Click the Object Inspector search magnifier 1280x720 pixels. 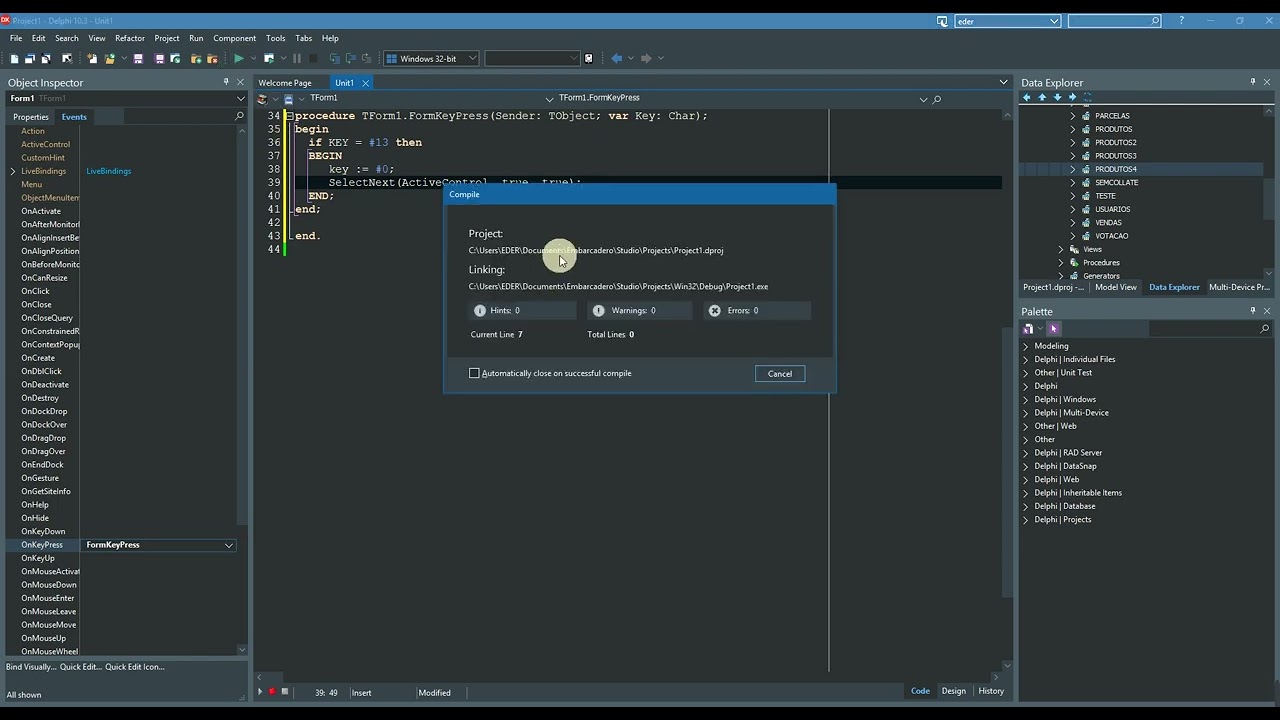click(239, 116)
